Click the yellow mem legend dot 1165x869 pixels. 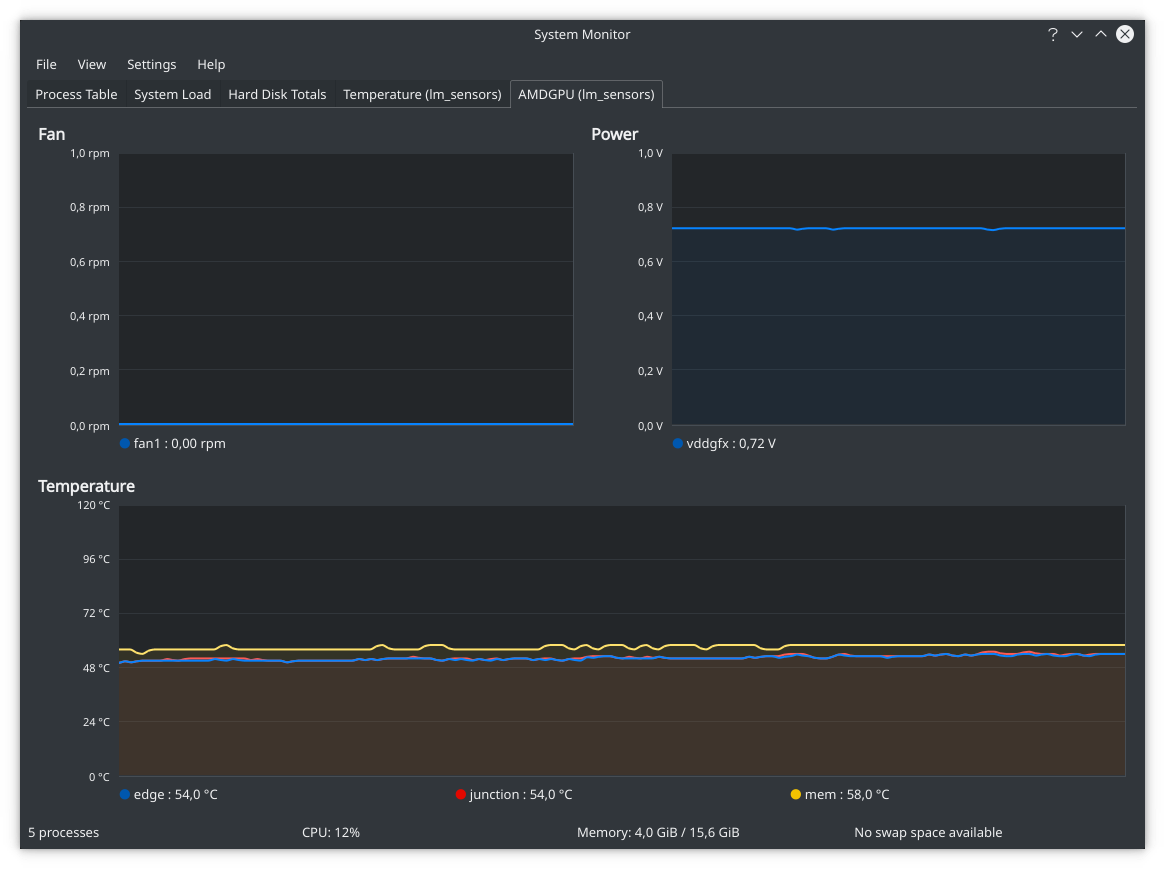tap(796, 795)
